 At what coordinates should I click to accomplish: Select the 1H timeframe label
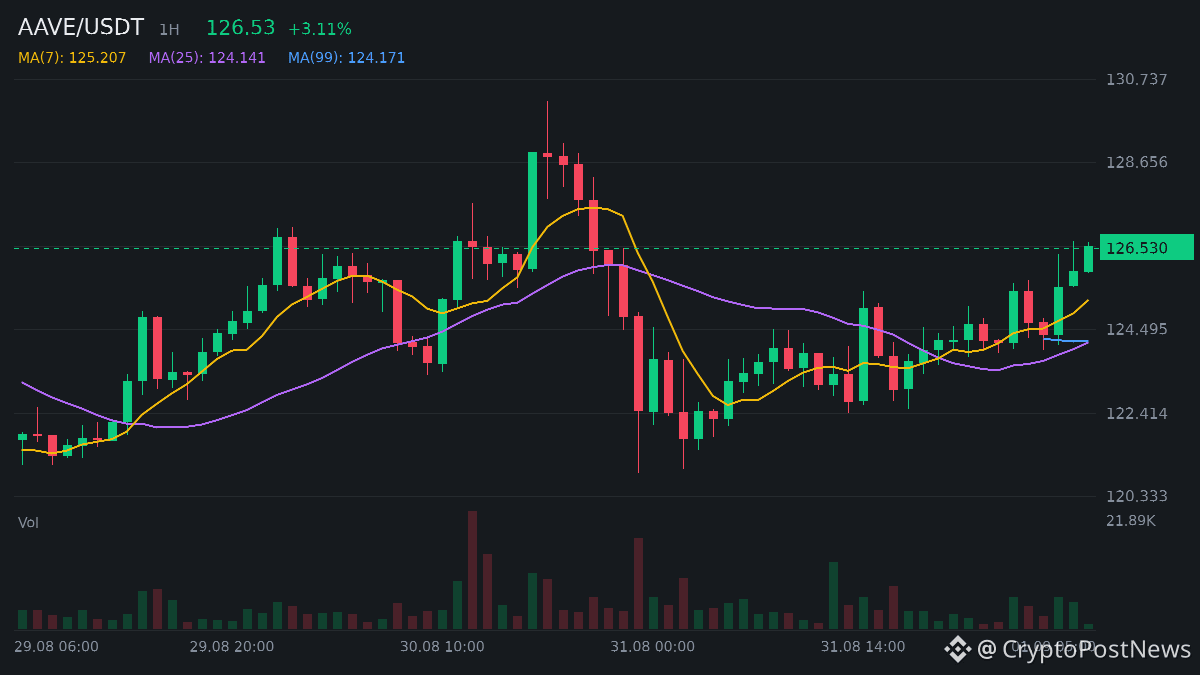(169, 30)
